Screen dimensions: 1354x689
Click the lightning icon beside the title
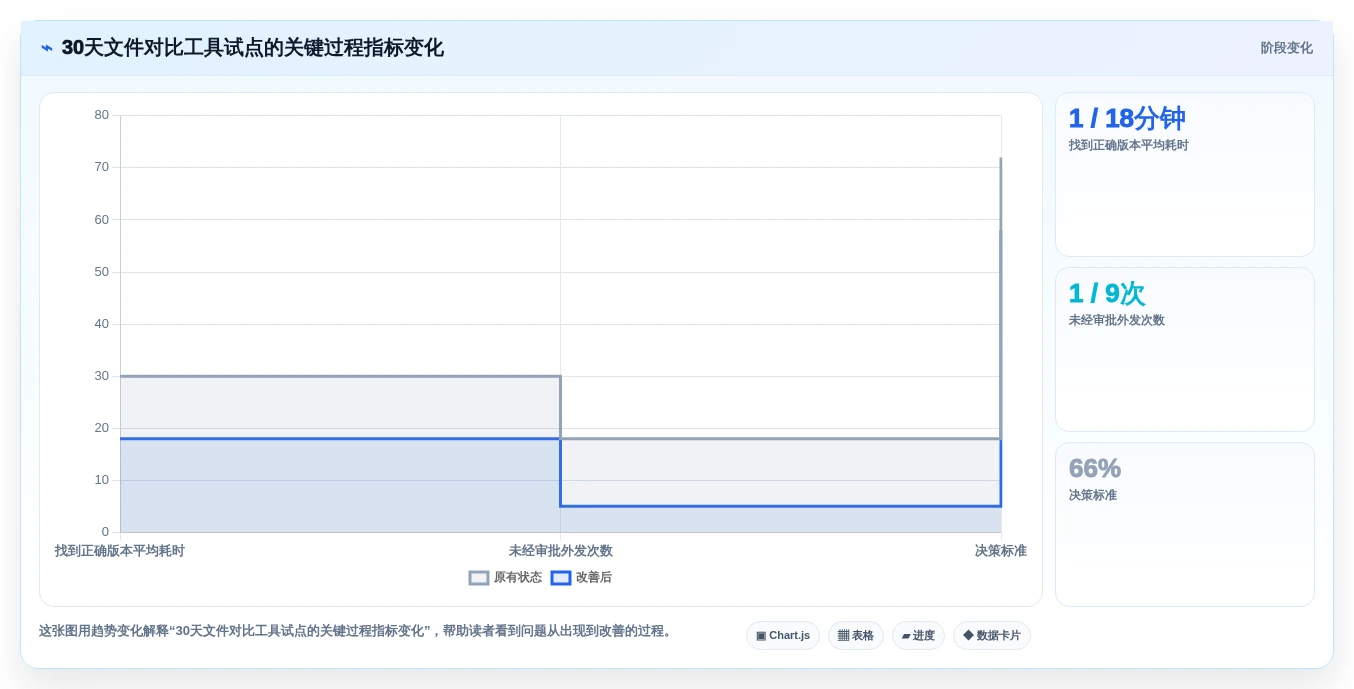(47, 48)
